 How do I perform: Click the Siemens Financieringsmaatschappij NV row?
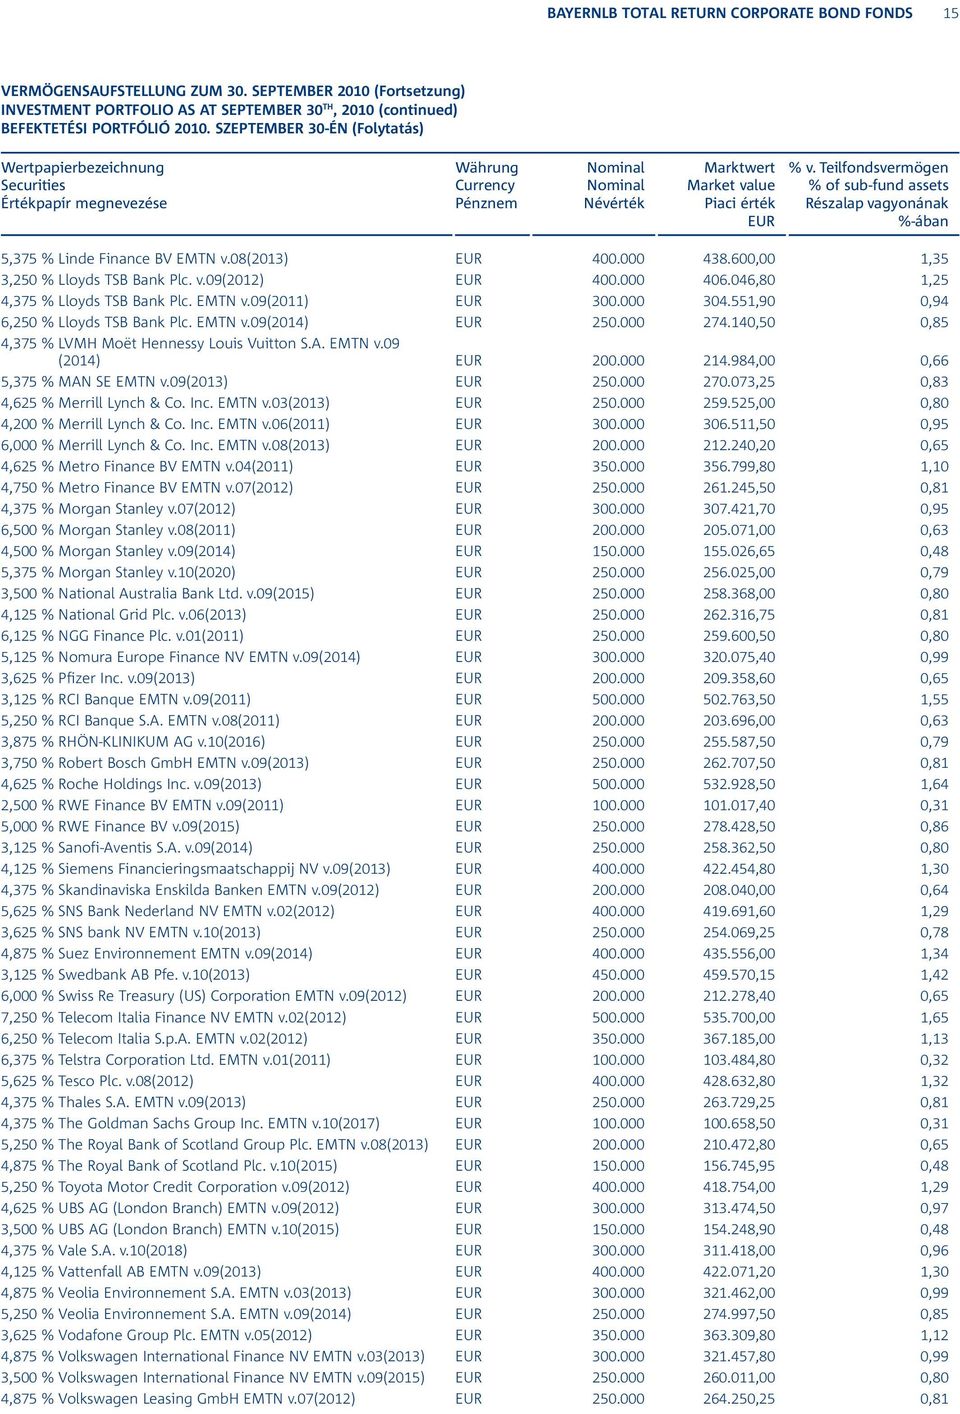pos(475,869)
